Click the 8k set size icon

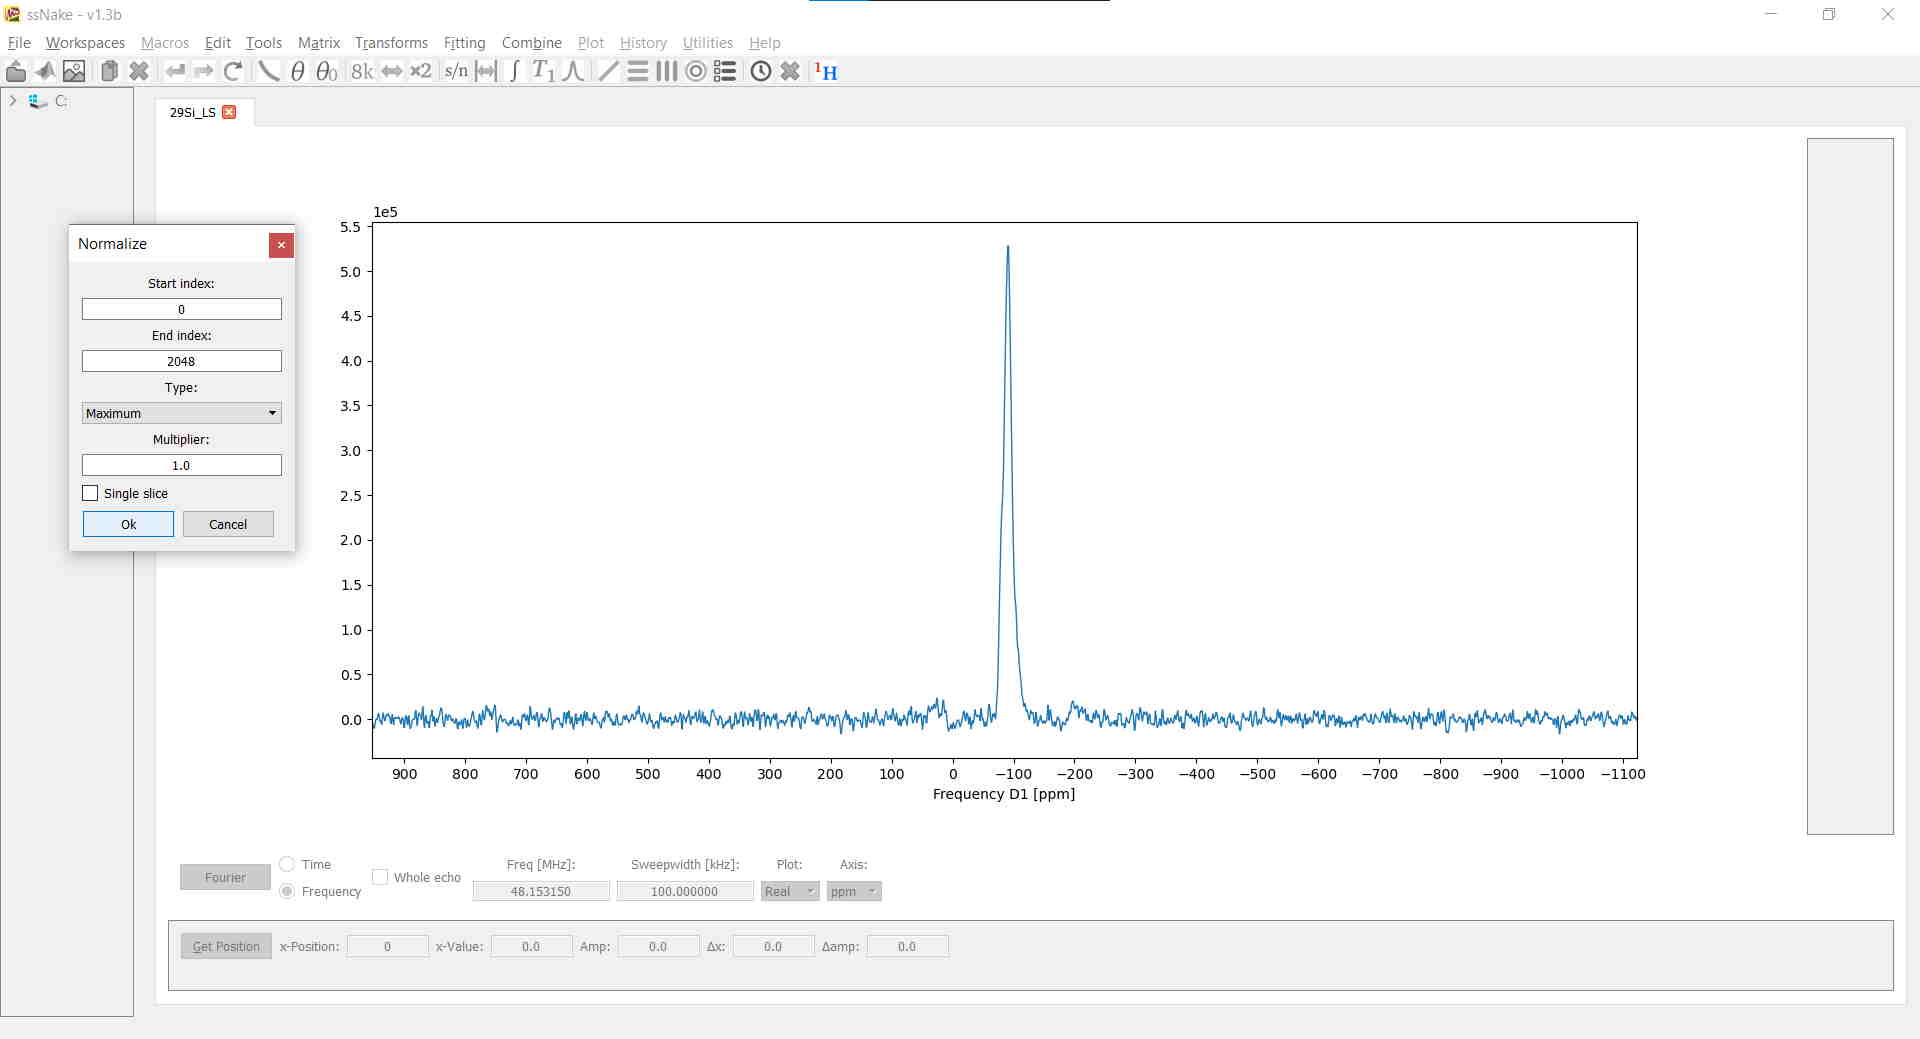tap(362, 71)
